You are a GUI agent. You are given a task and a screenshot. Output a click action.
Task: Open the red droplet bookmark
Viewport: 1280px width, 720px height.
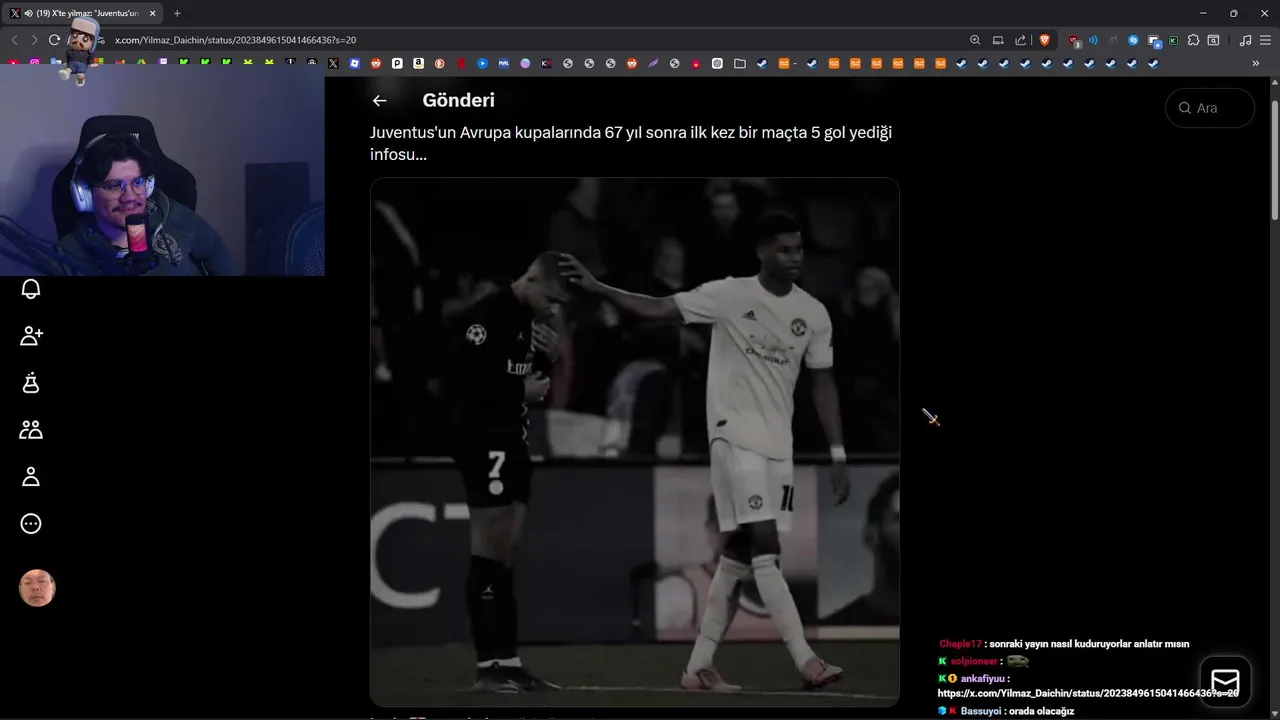(695, 63)
